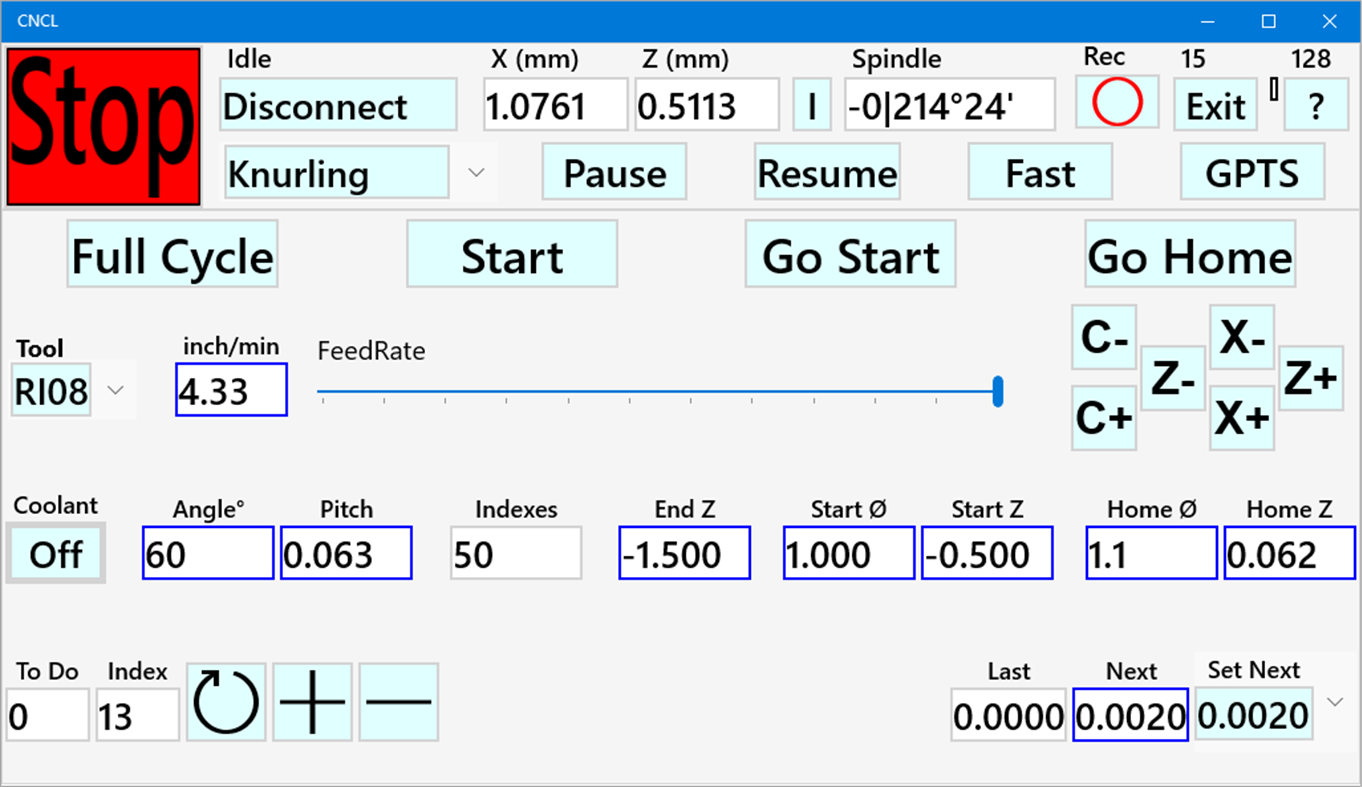Adjust the FeedRate slider handle
This screenshot has height=787, width=1362.
(x=997, y=391)
